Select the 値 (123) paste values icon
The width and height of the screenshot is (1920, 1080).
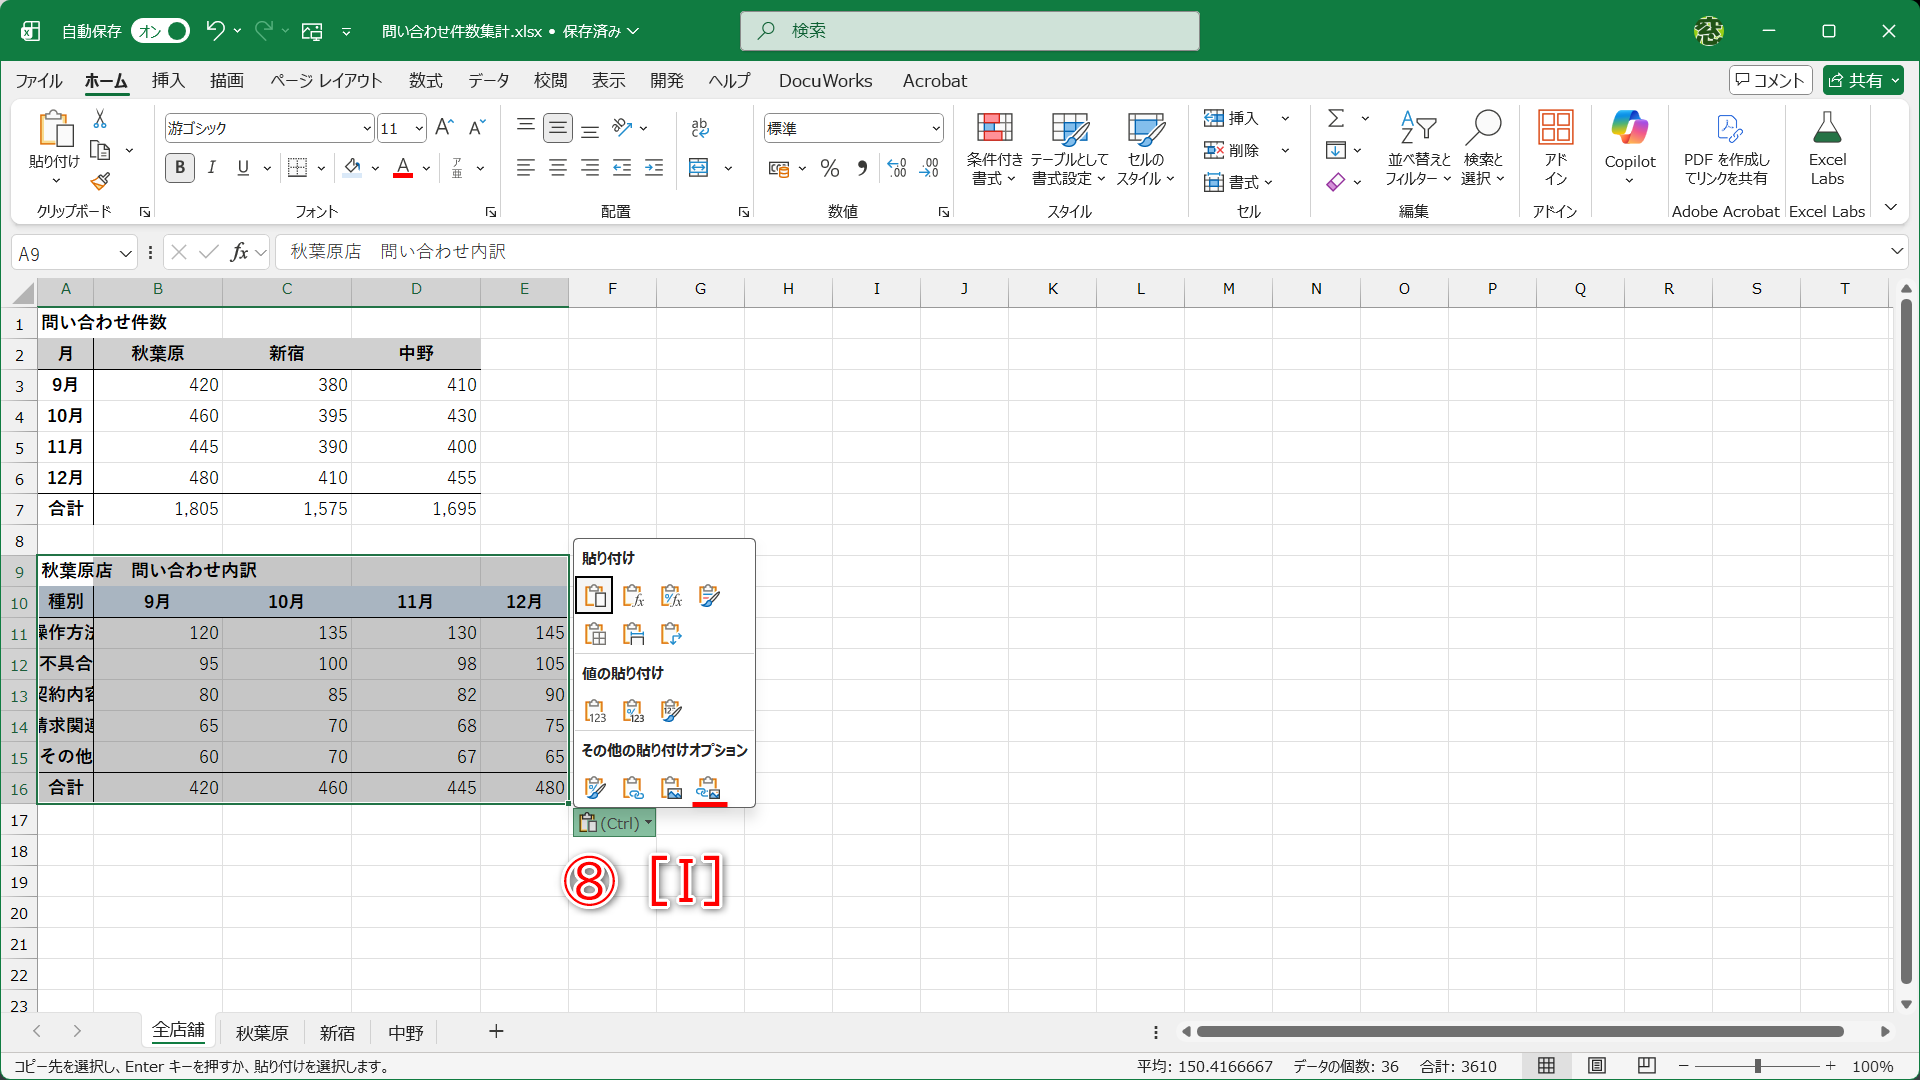[594, 710]
